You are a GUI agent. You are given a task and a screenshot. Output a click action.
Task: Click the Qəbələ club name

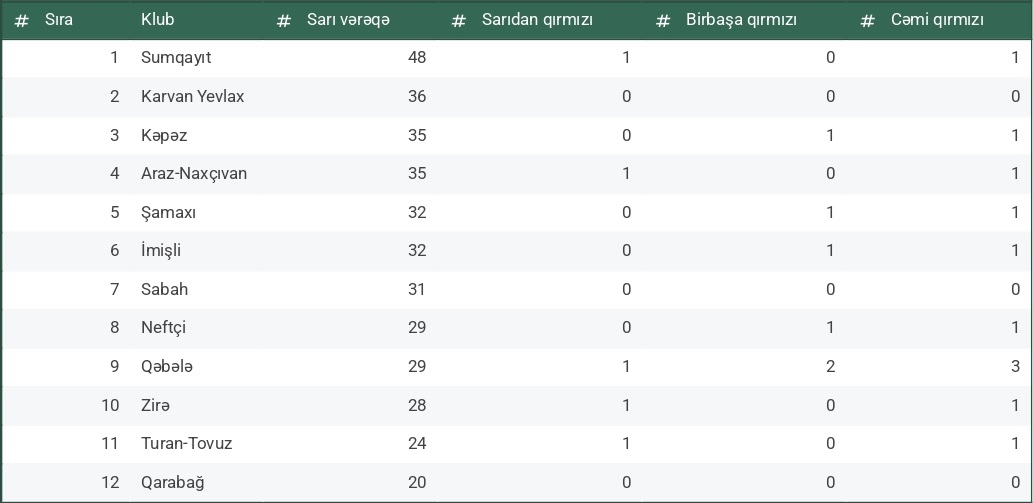(x=167, y=366)
